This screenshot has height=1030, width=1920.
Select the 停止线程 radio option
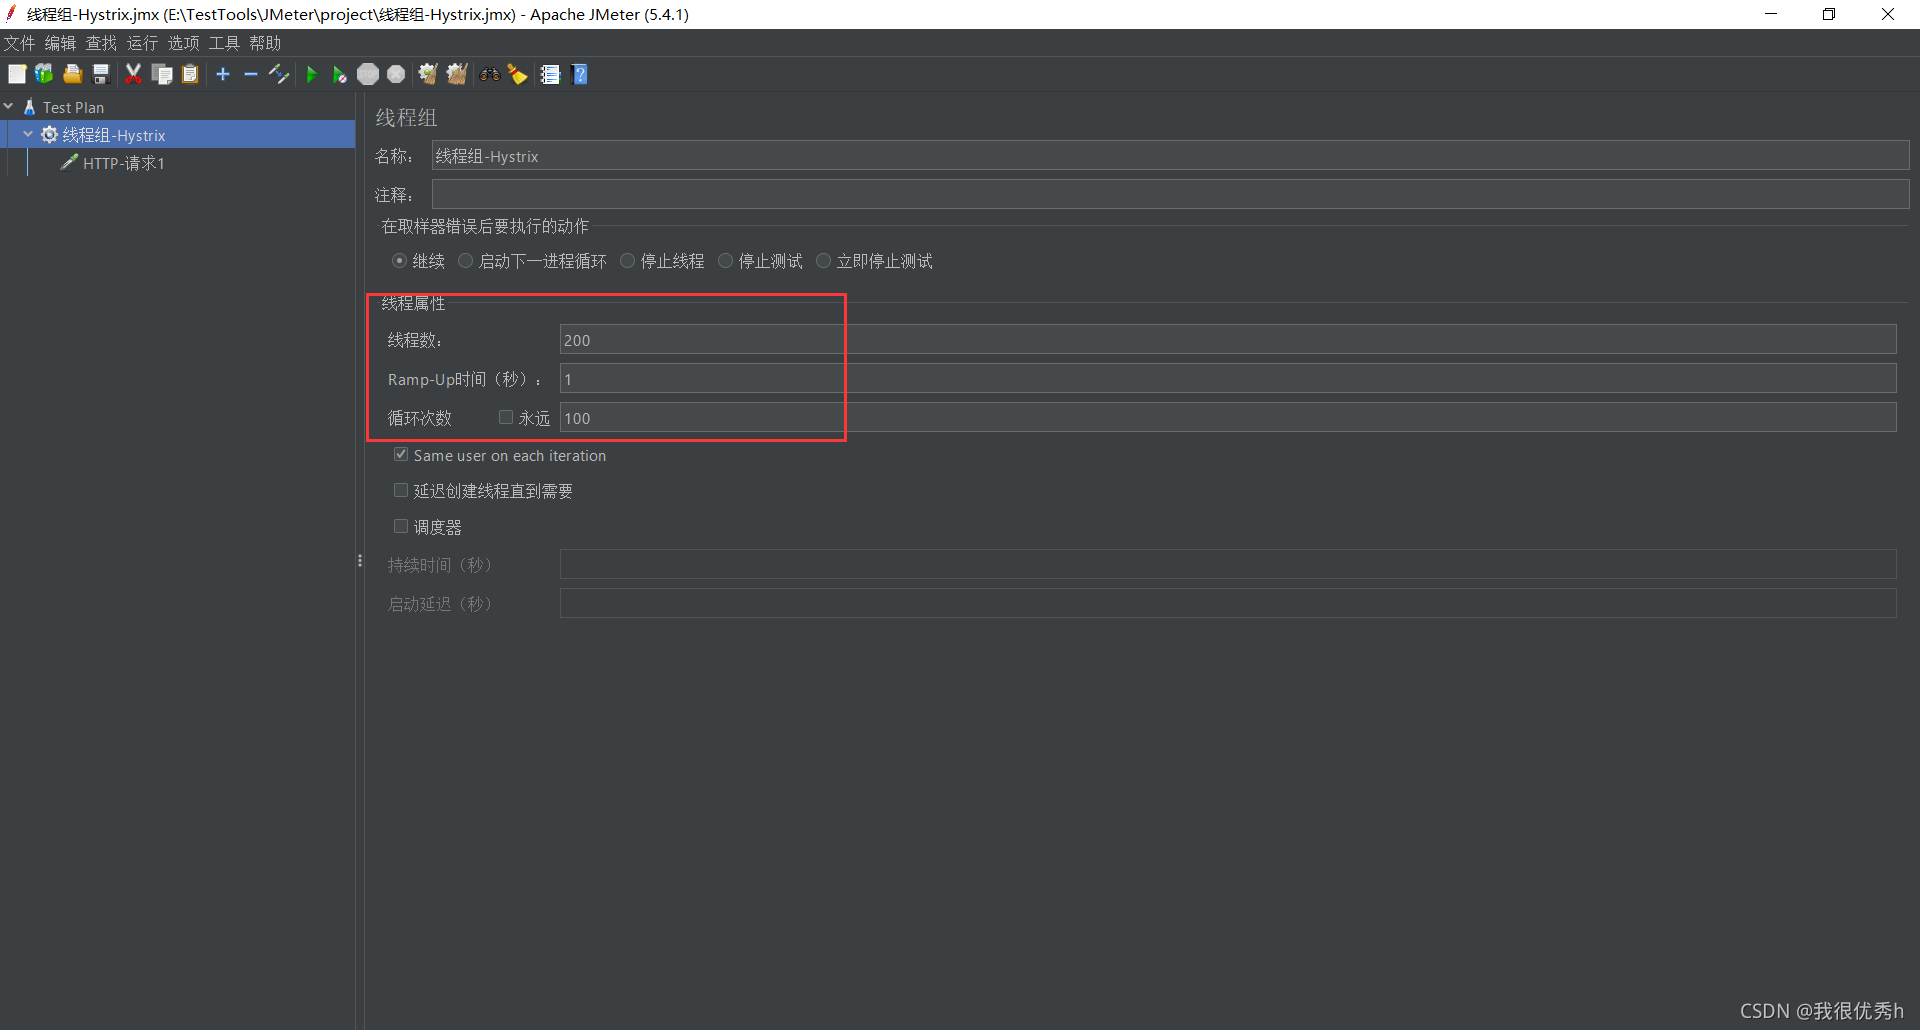[x=627, y=261]
